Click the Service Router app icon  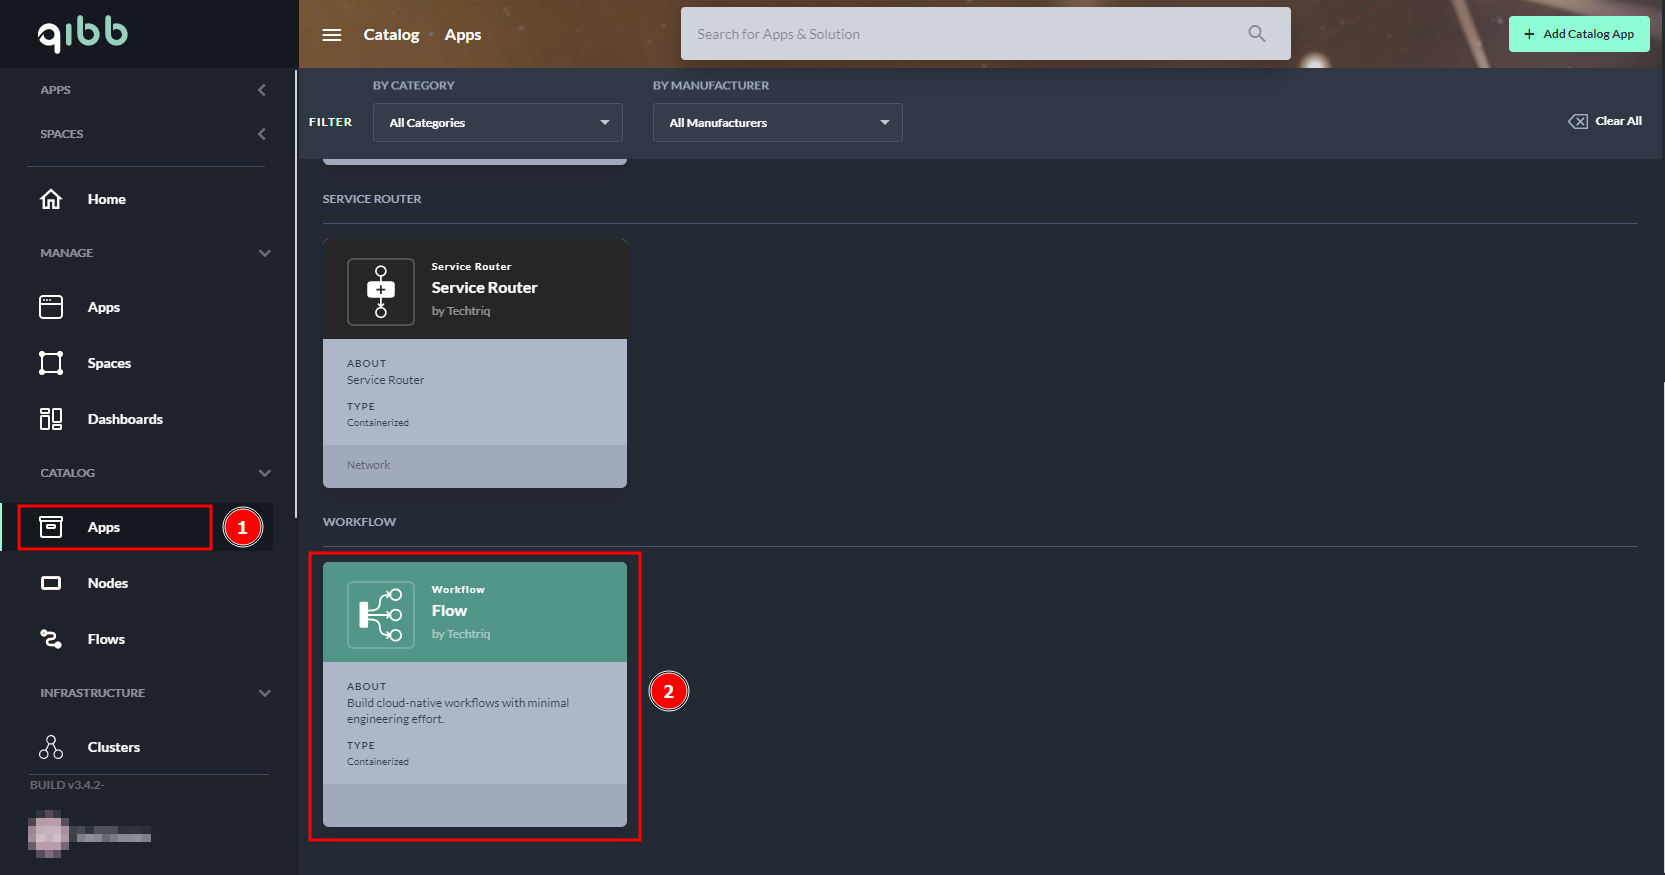tap(380, 291)
